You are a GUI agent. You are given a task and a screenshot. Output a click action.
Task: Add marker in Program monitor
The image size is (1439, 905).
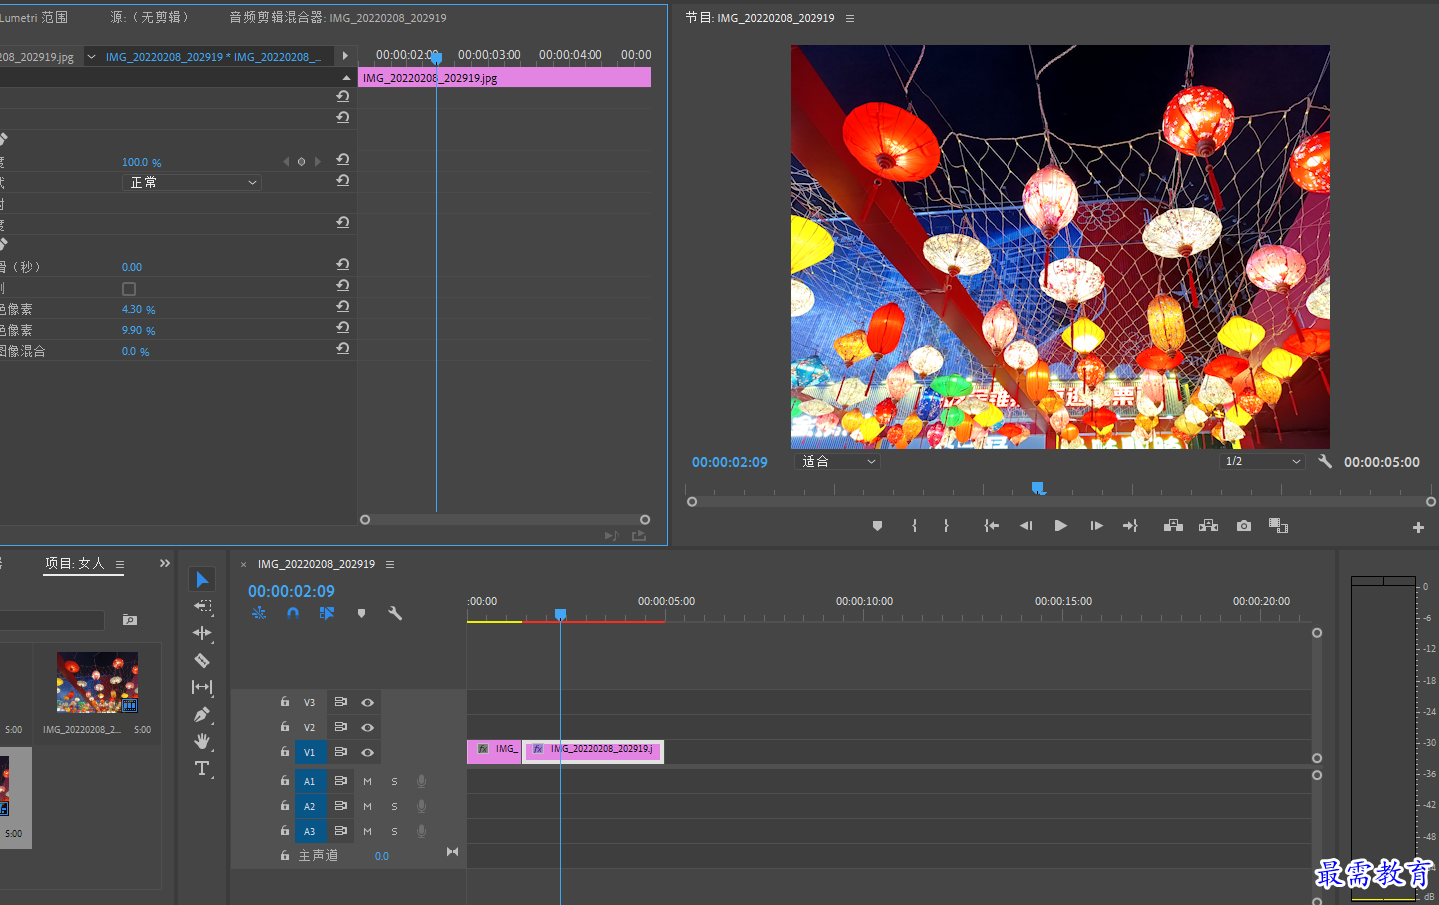[x=877, y=526]
